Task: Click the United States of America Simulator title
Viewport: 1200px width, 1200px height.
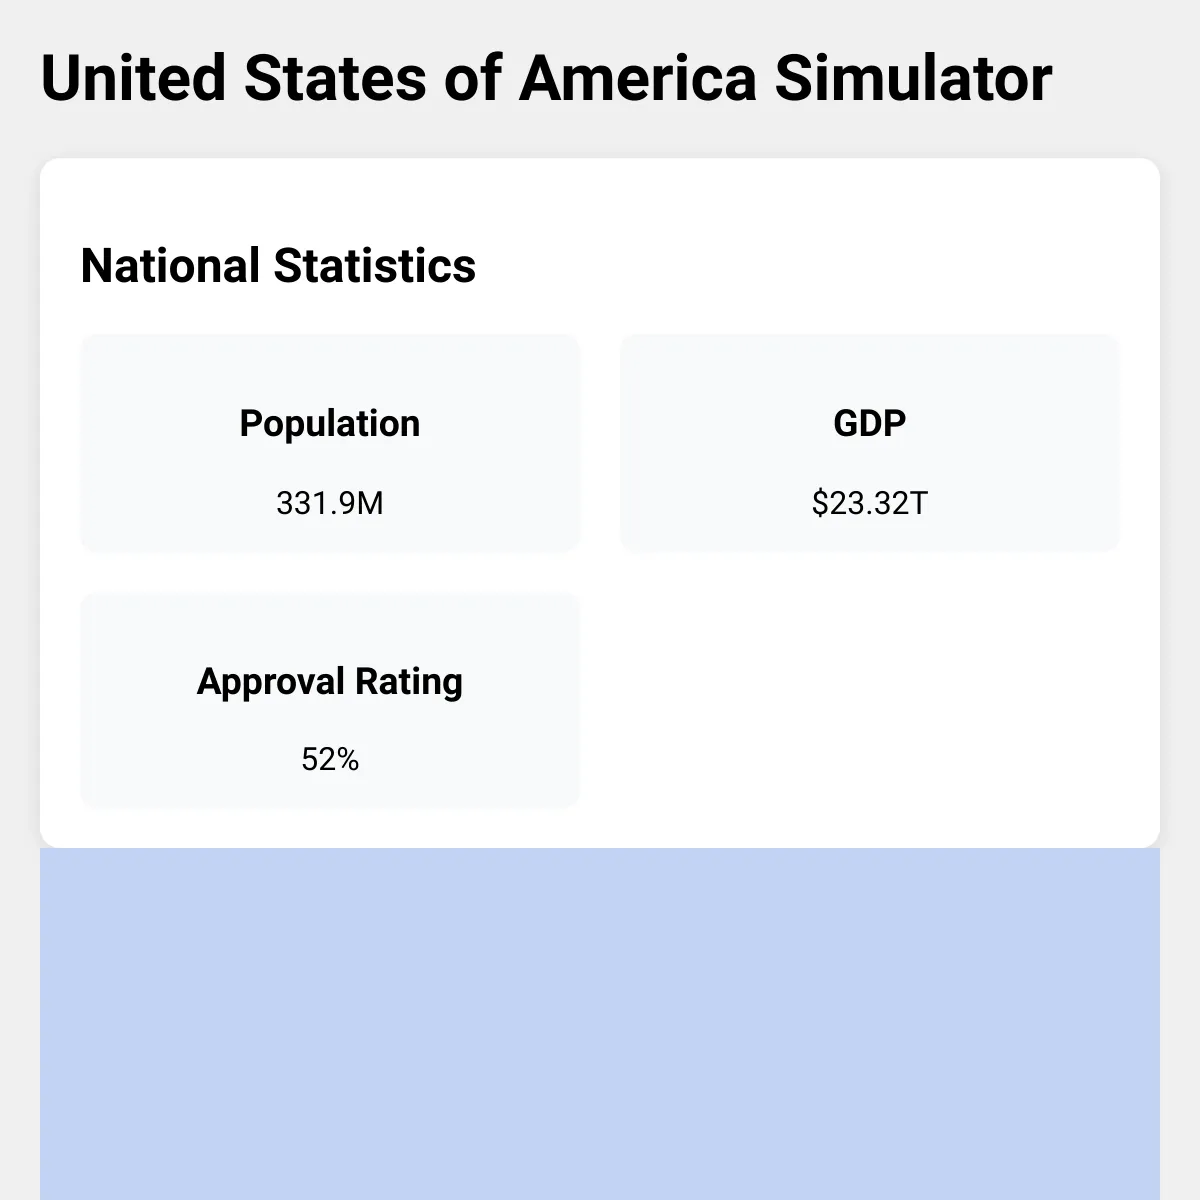Action: (546, 78)
